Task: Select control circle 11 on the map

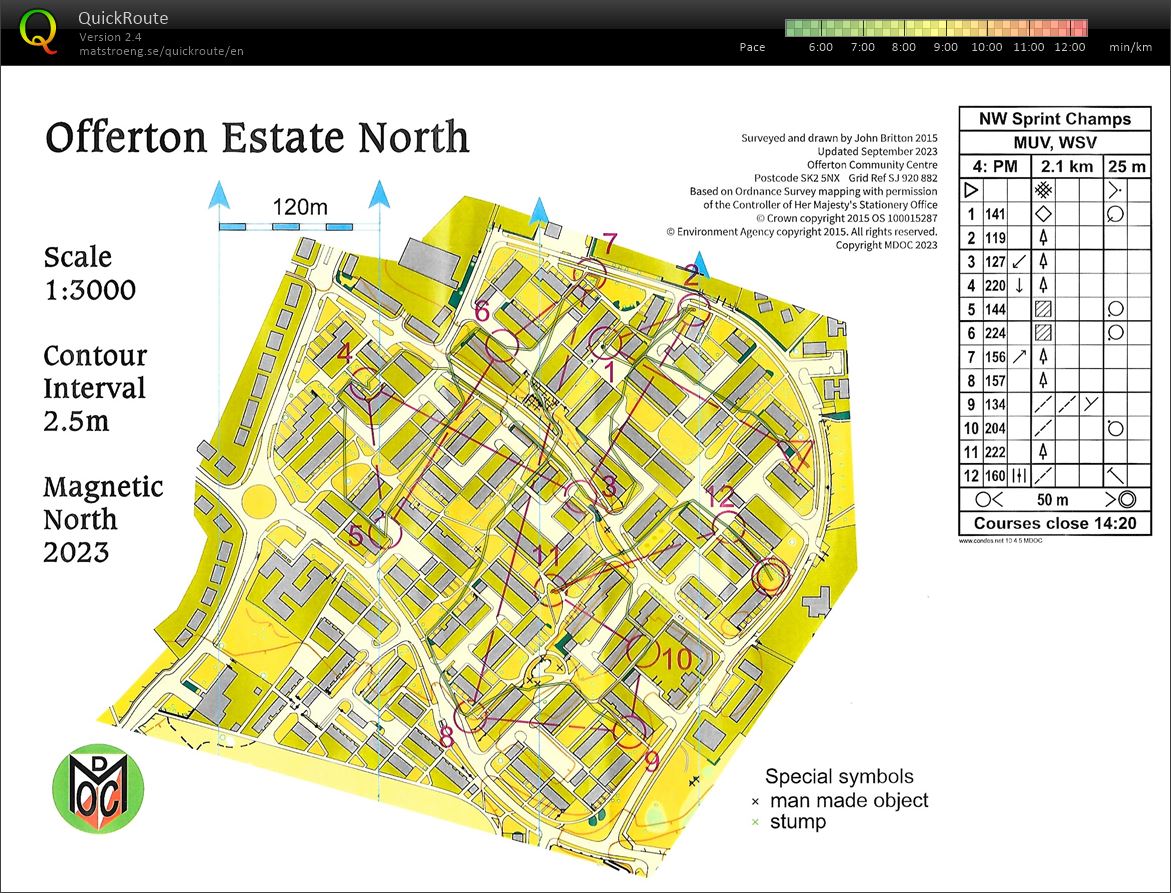Action: coord(553,590)
